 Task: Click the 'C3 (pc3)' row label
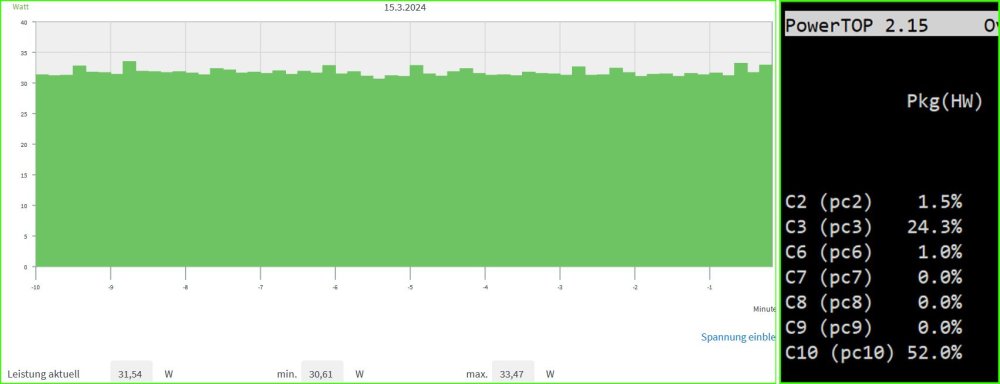point(828,227)
